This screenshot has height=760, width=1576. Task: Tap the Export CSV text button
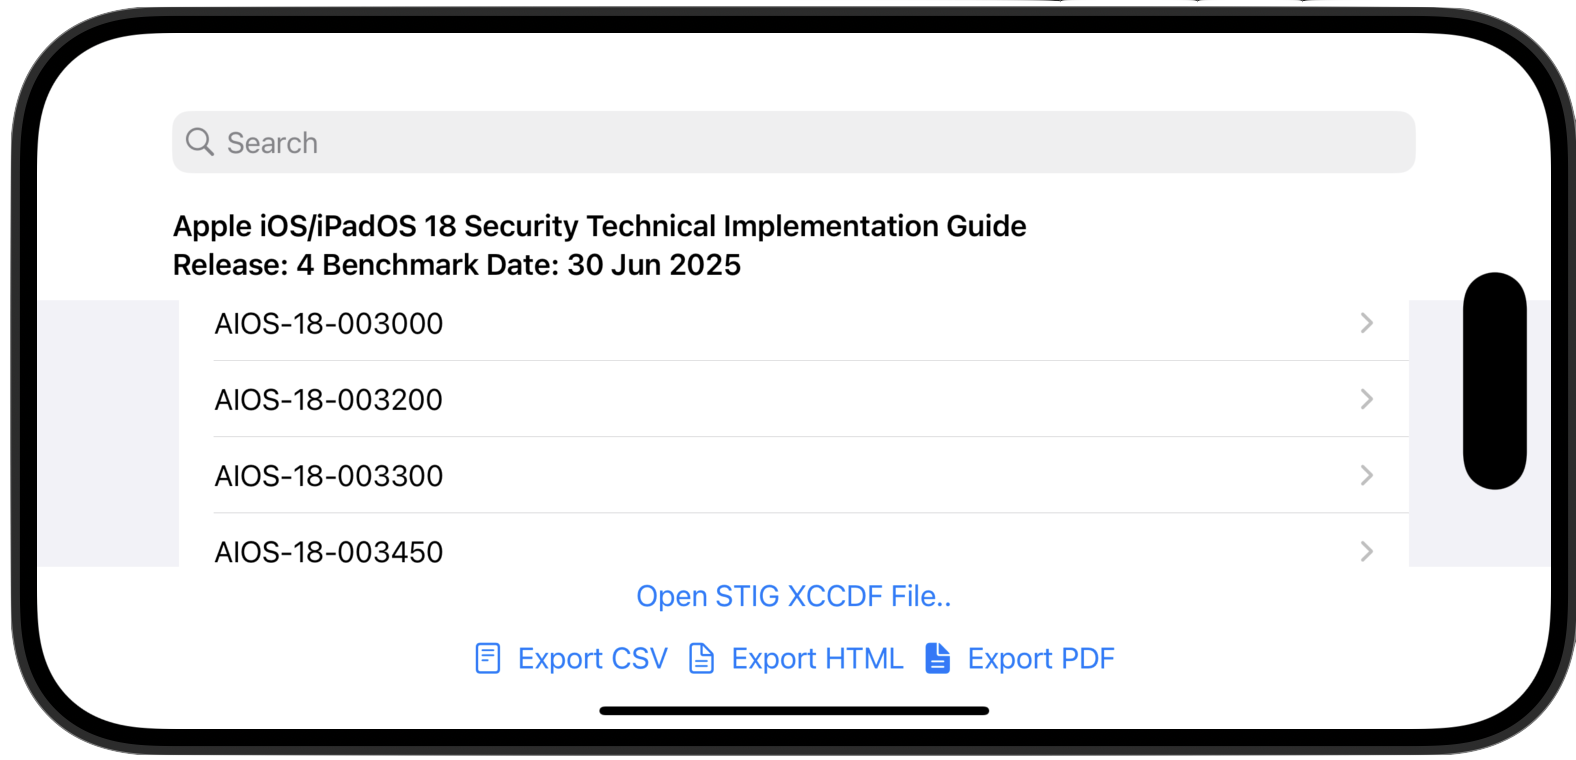click(592, 659)
